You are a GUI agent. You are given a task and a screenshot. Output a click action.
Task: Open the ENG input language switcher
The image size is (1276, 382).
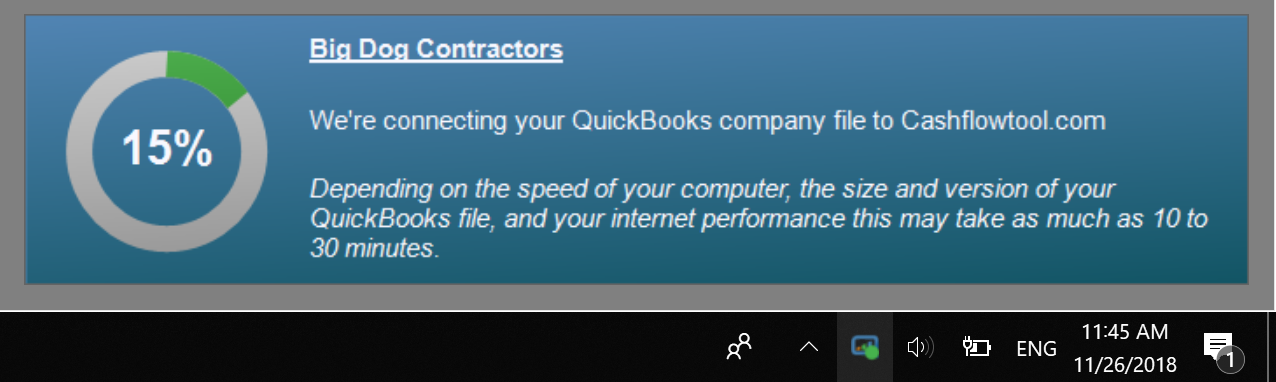pyautogui.click(x=1036, y=348)
